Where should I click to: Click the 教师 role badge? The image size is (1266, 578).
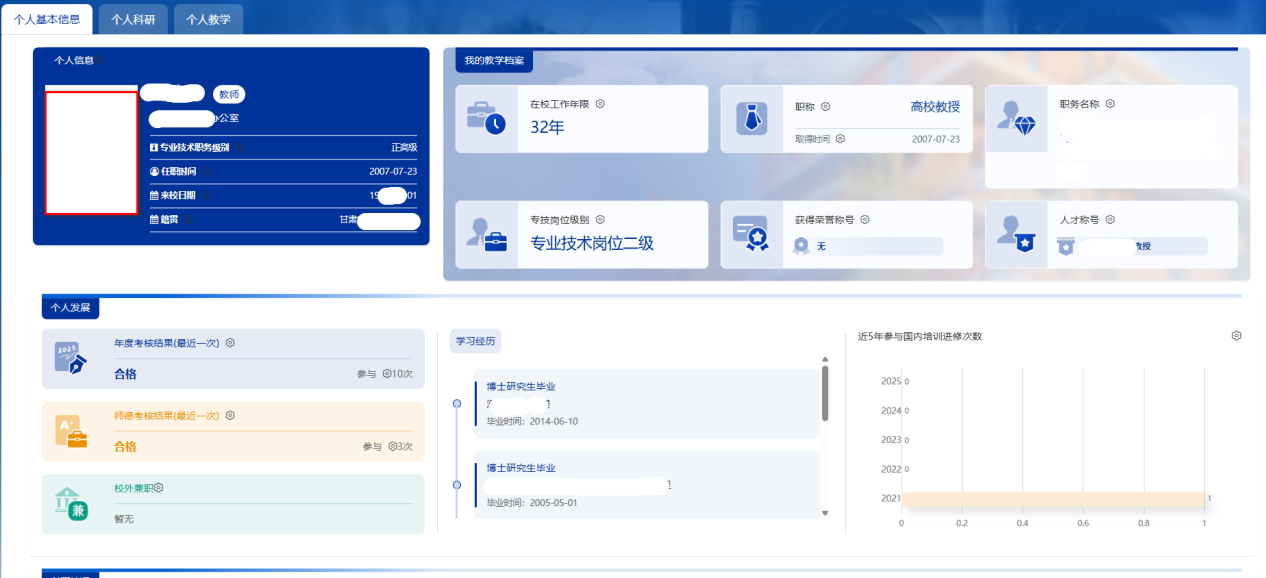pyautogui.click(x=229, y=94)
